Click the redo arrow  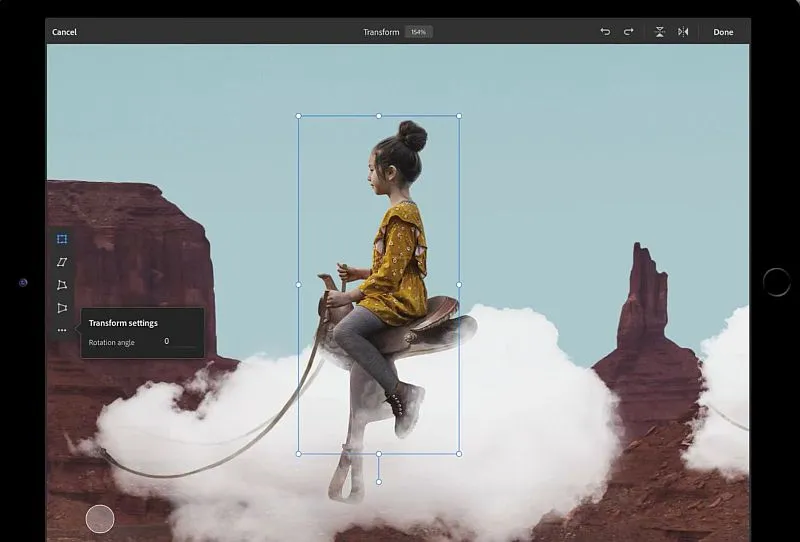(629, 32)
